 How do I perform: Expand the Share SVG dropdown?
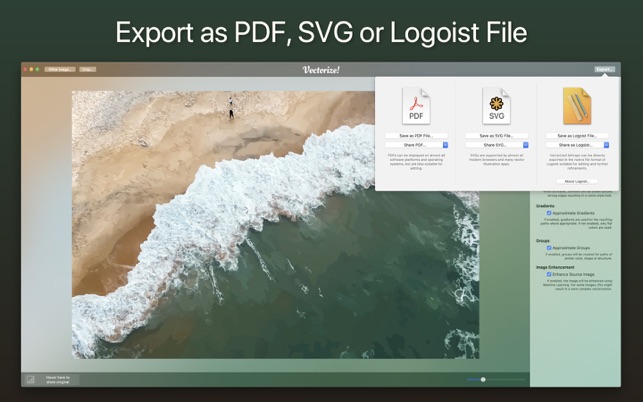tap(496, 145)
